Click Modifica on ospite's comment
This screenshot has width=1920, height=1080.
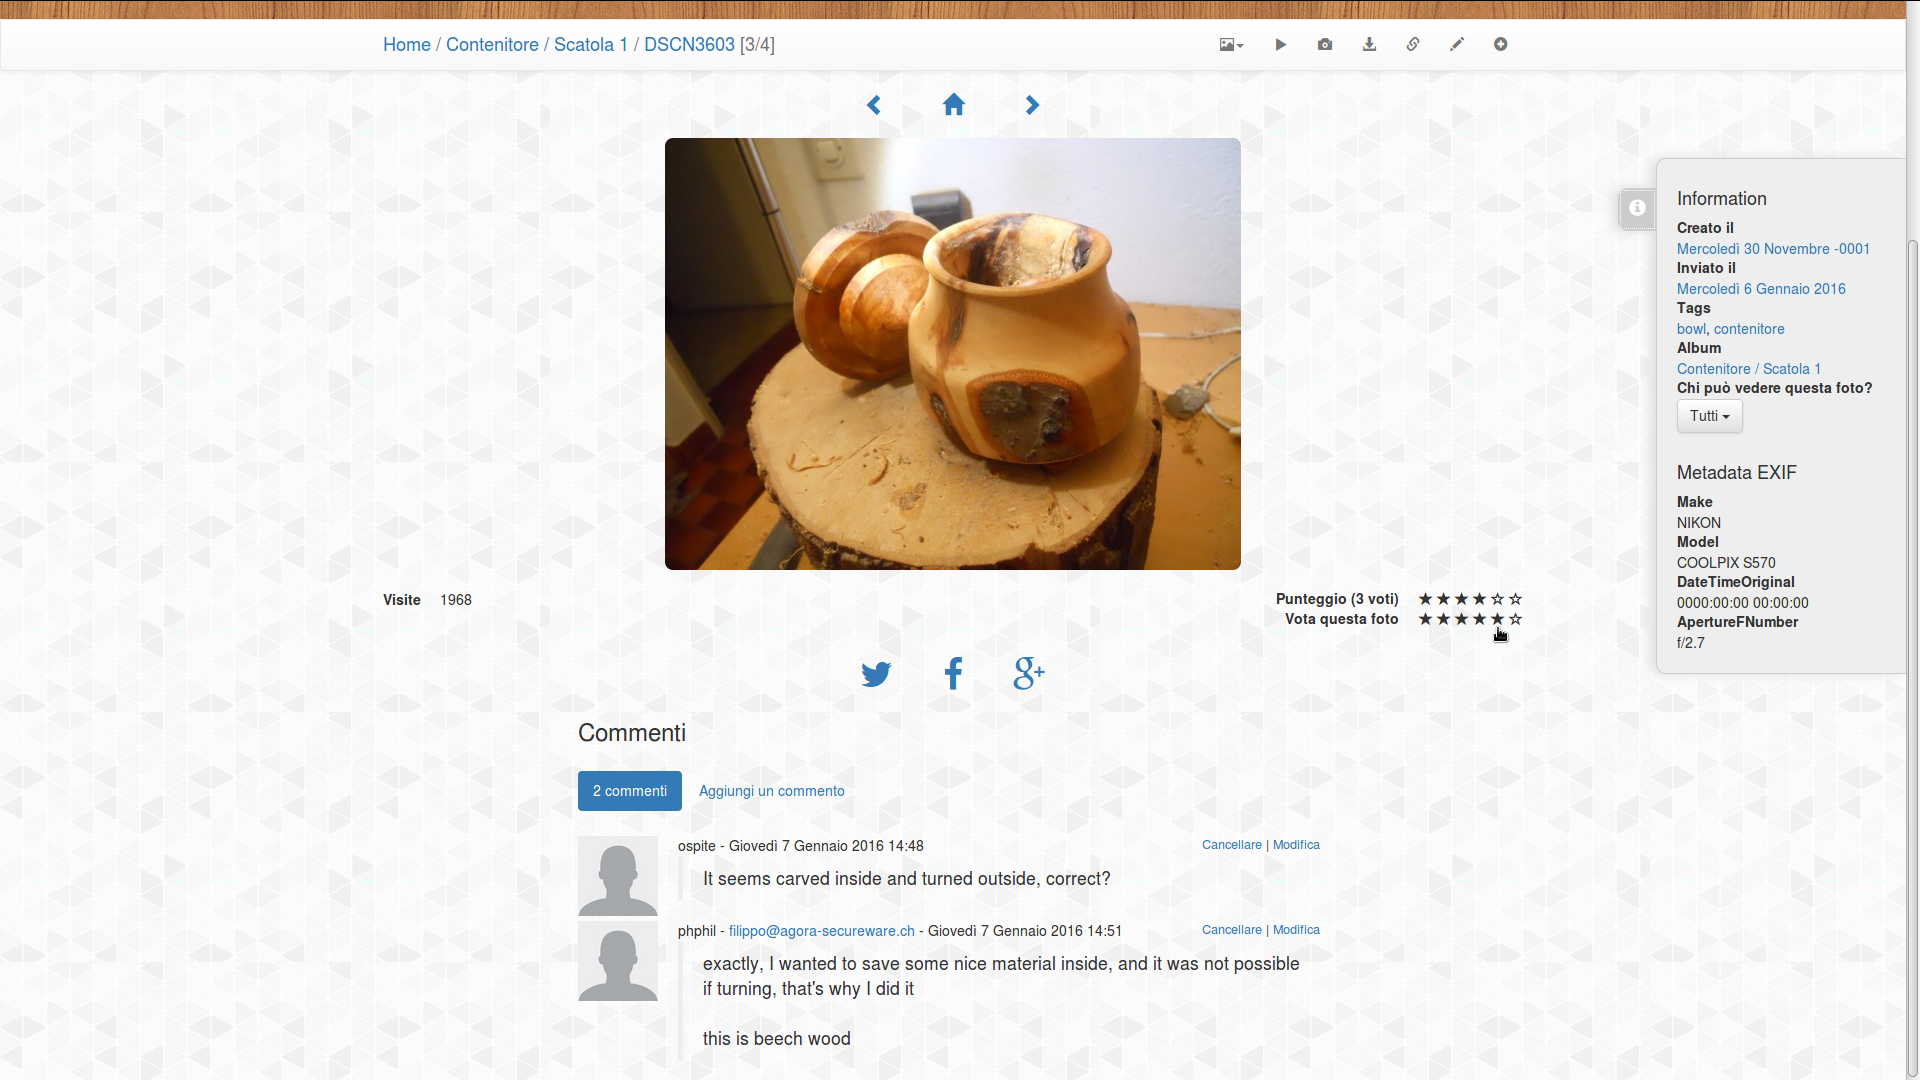(1296, 845)
